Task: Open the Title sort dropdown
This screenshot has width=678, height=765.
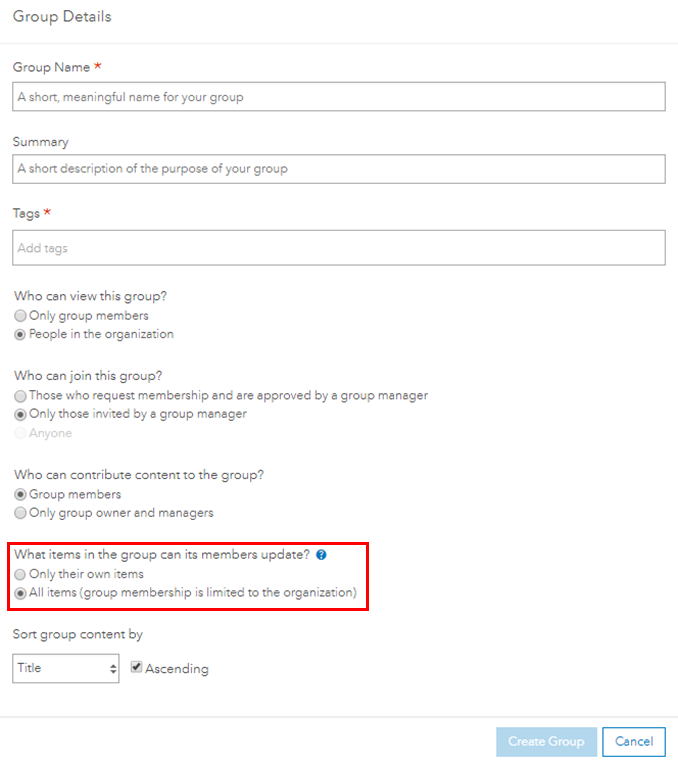Action: (x=66, y=668)
